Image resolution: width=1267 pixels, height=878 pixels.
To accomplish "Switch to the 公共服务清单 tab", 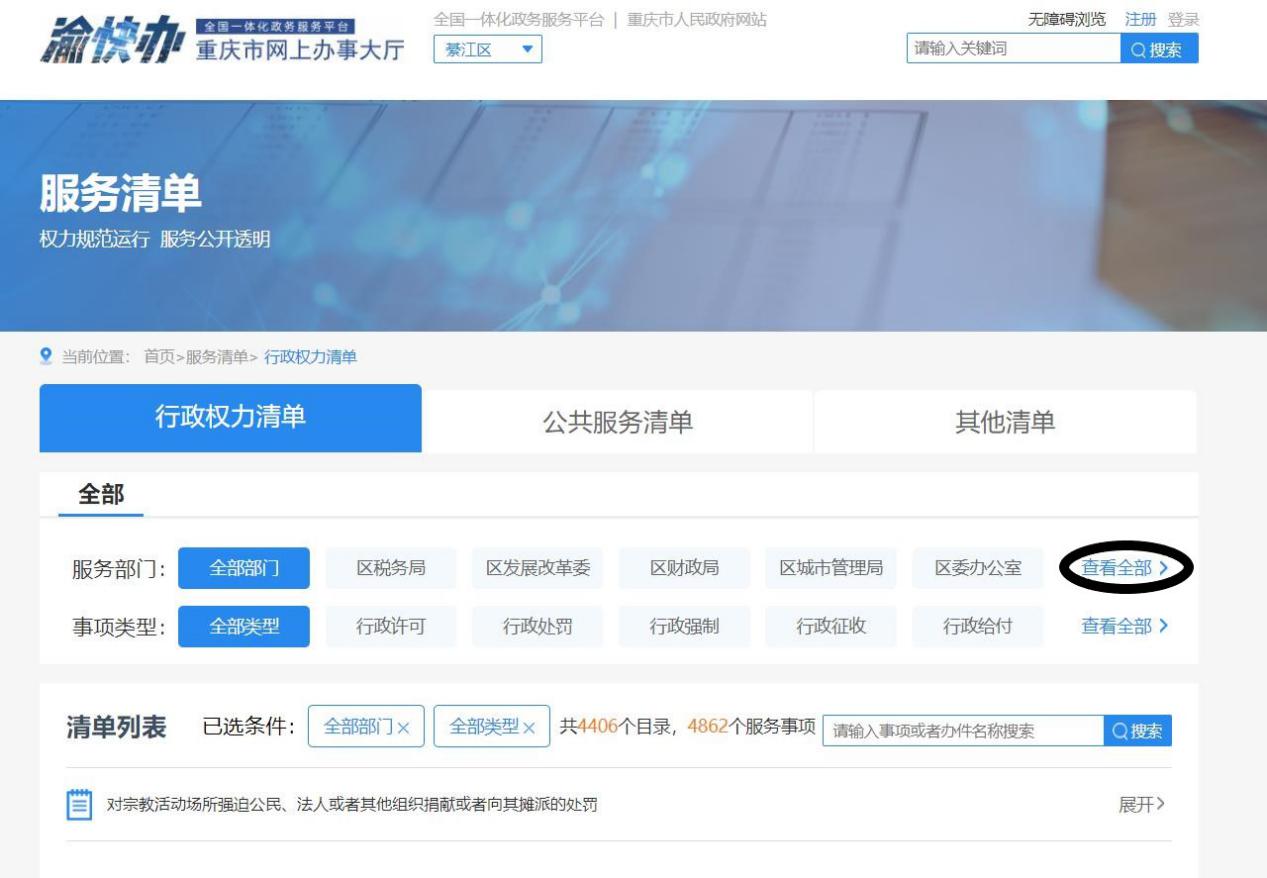I will (617, 422).
